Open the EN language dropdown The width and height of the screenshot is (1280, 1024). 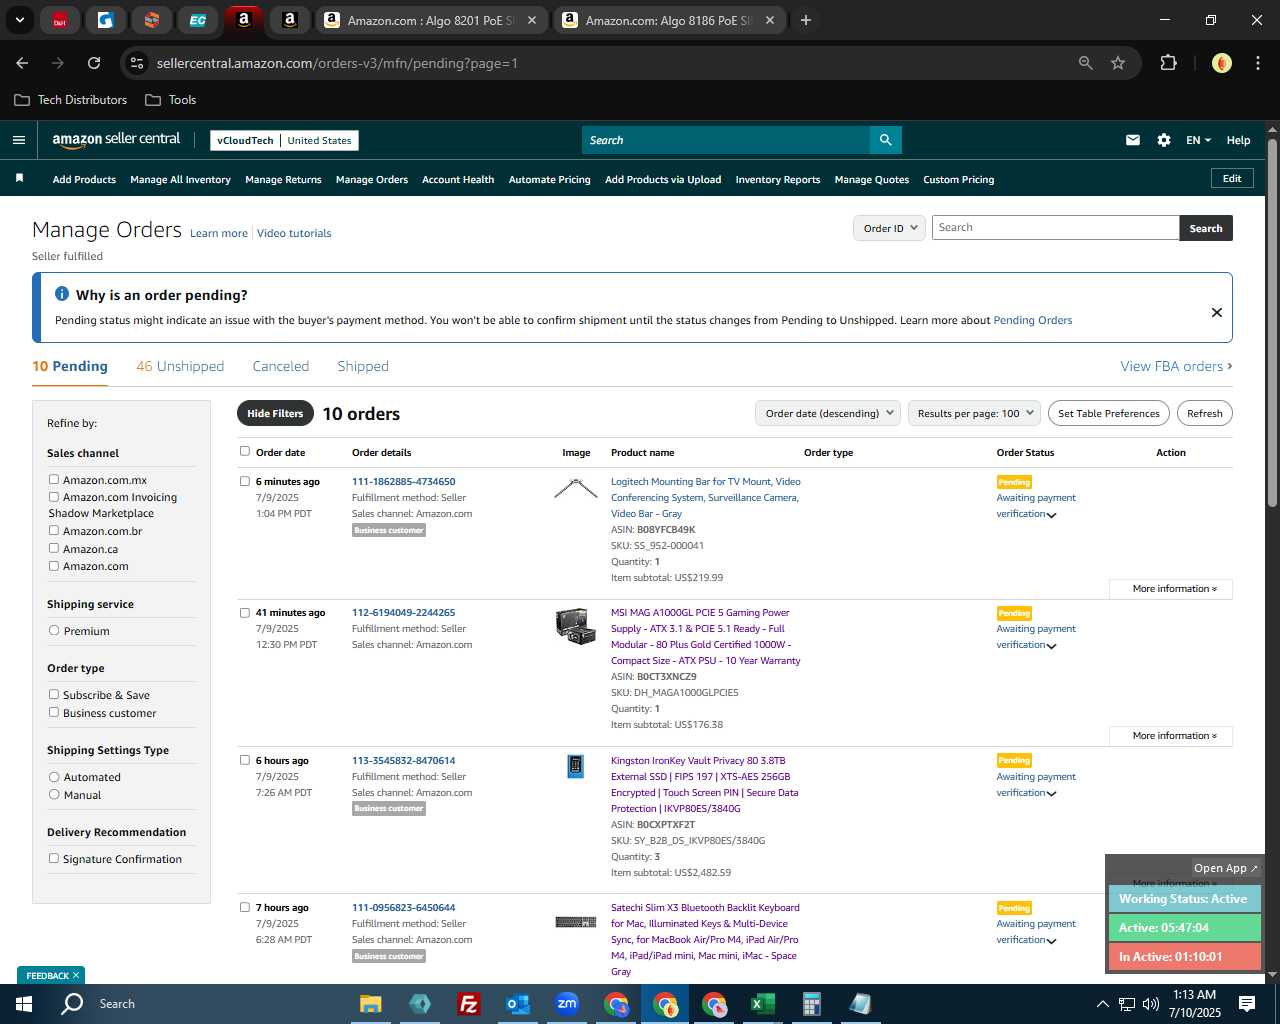point(1198,140)
